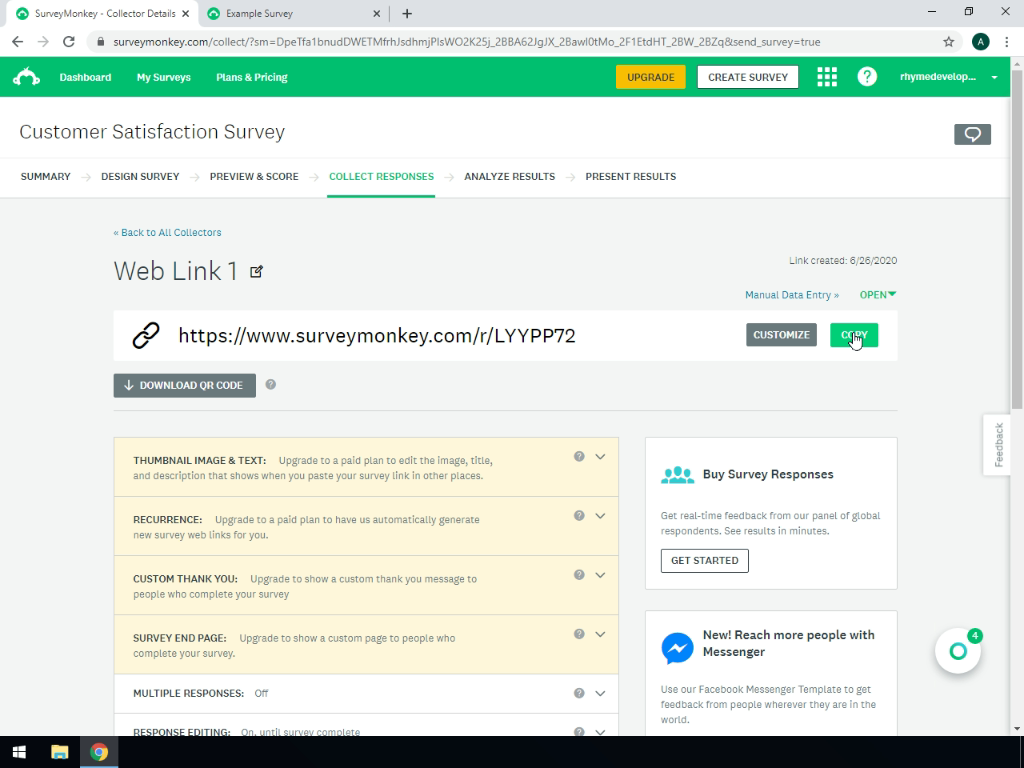Go to Analyze Results step
1024x768 pixels.
tap(509, 177)
